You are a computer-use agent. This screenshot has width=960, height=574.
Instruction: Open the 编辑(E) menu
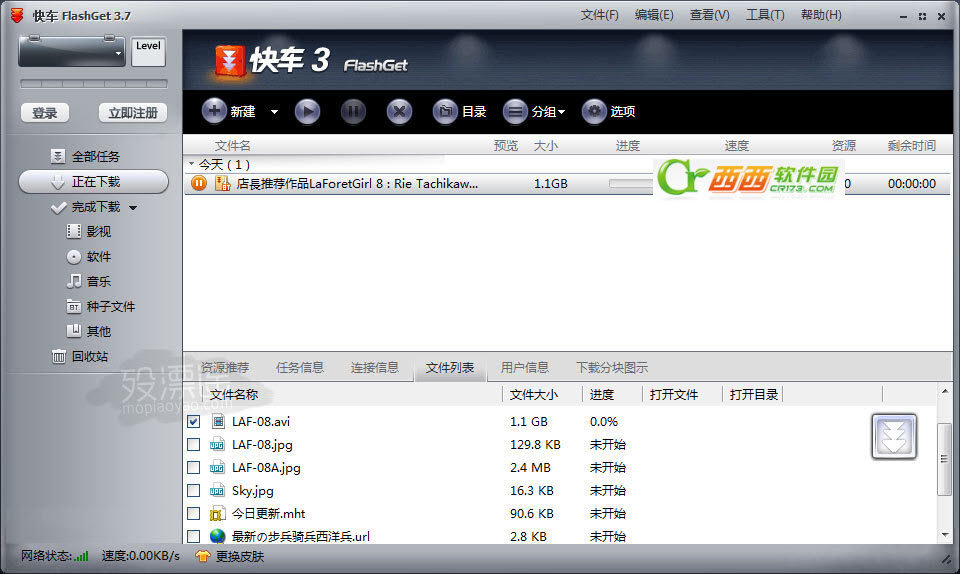tap(654, 15)
